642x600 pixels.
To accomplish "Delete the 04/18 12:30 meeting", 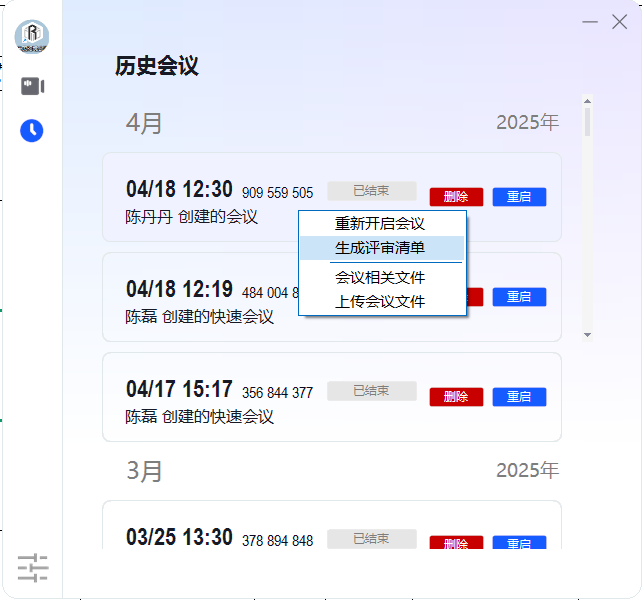I will 456,197.
